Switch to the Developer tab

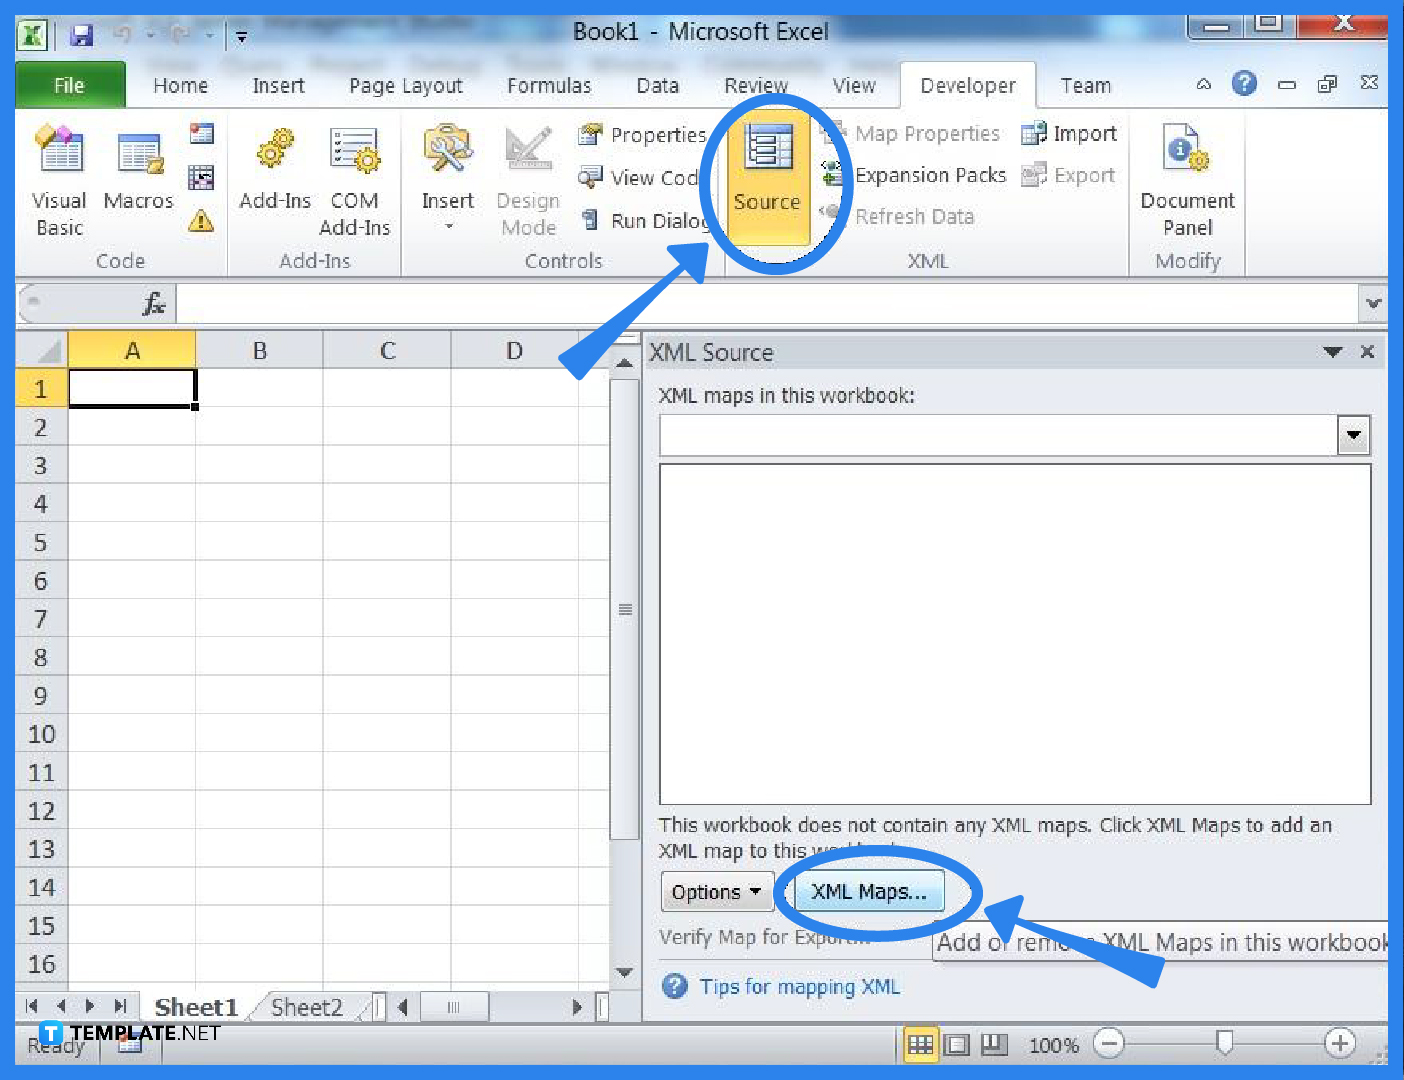coord(967,85)
